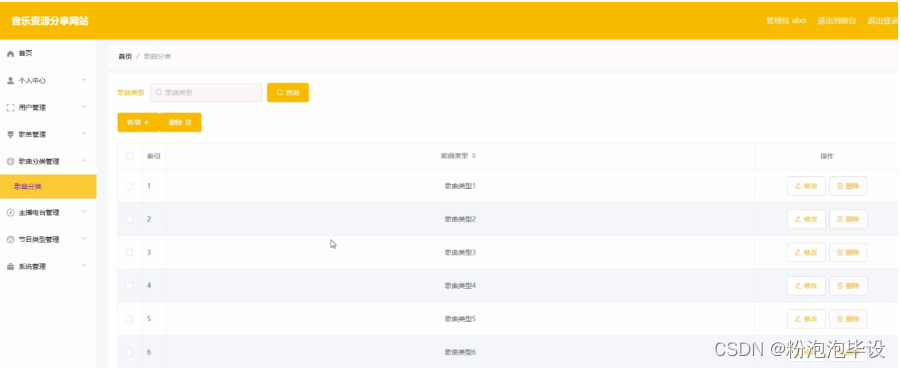901x368 pixels.
Task: Open 管理员 abo in the top bar
Action: pyautogui.click(x=786, y=21)
